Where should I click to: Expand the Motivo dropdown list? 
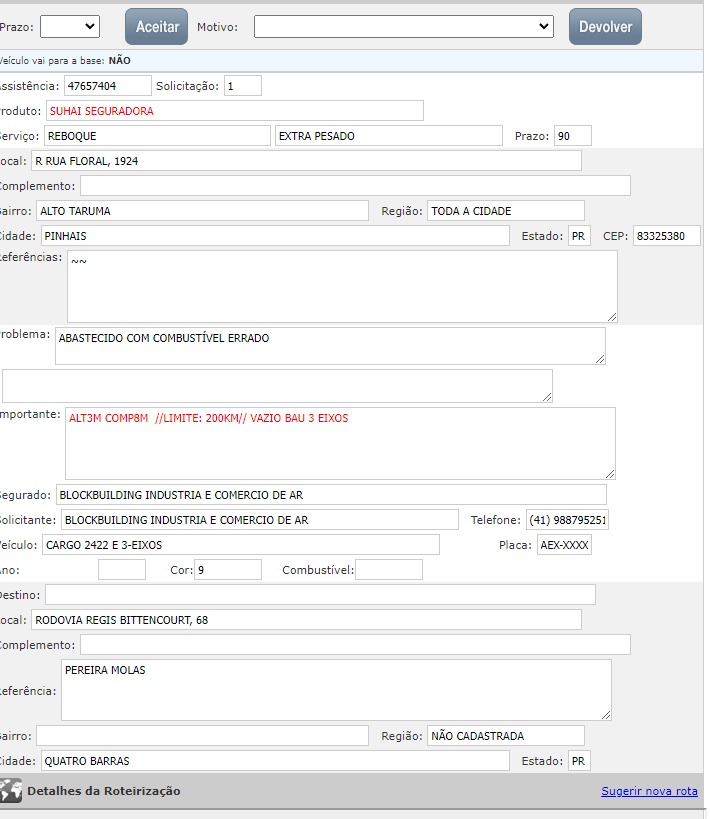tap(403, 26)
